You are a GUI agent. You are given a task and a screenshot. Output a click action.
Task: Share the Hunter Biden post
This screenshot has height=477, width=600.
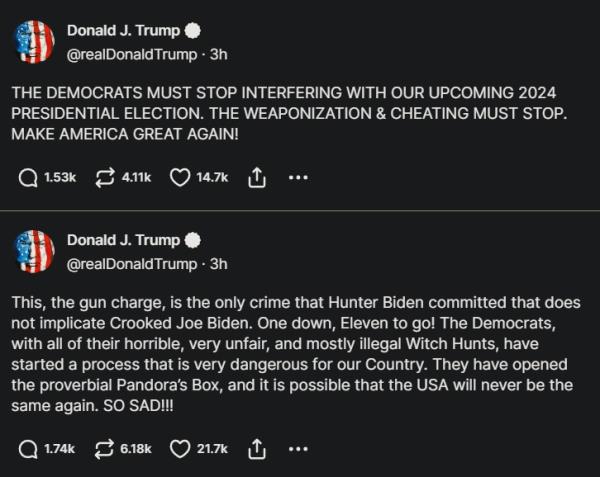tap(256, 449)
